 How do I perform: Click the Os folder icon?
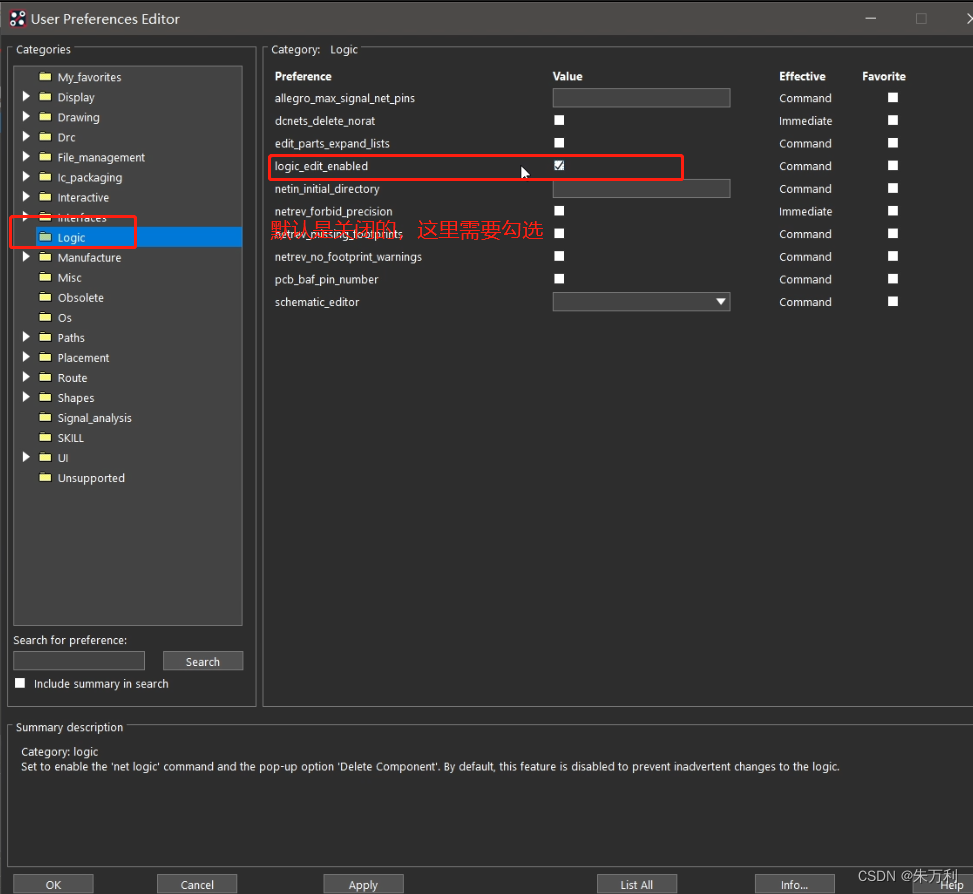pyautogui.click(x=45, y=317)
